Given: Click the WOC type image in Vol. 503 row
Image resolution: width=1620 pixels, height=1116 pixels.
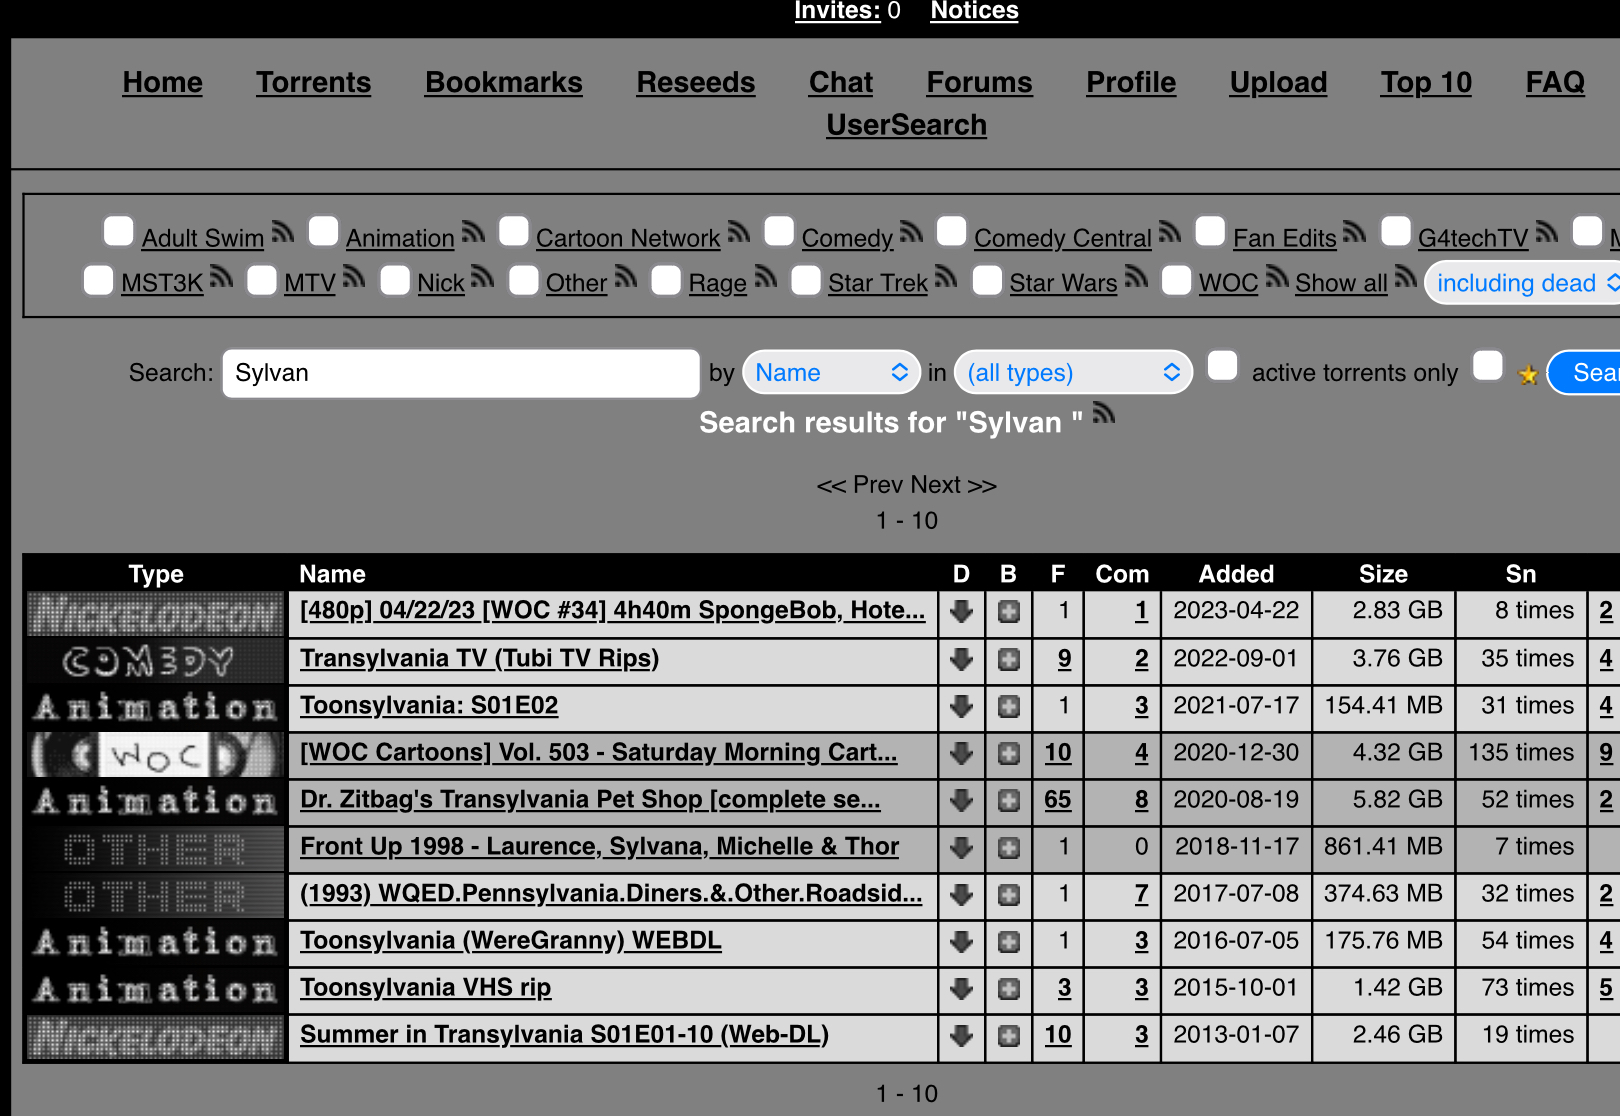Looking at the screenshot, I should (156, 755).
